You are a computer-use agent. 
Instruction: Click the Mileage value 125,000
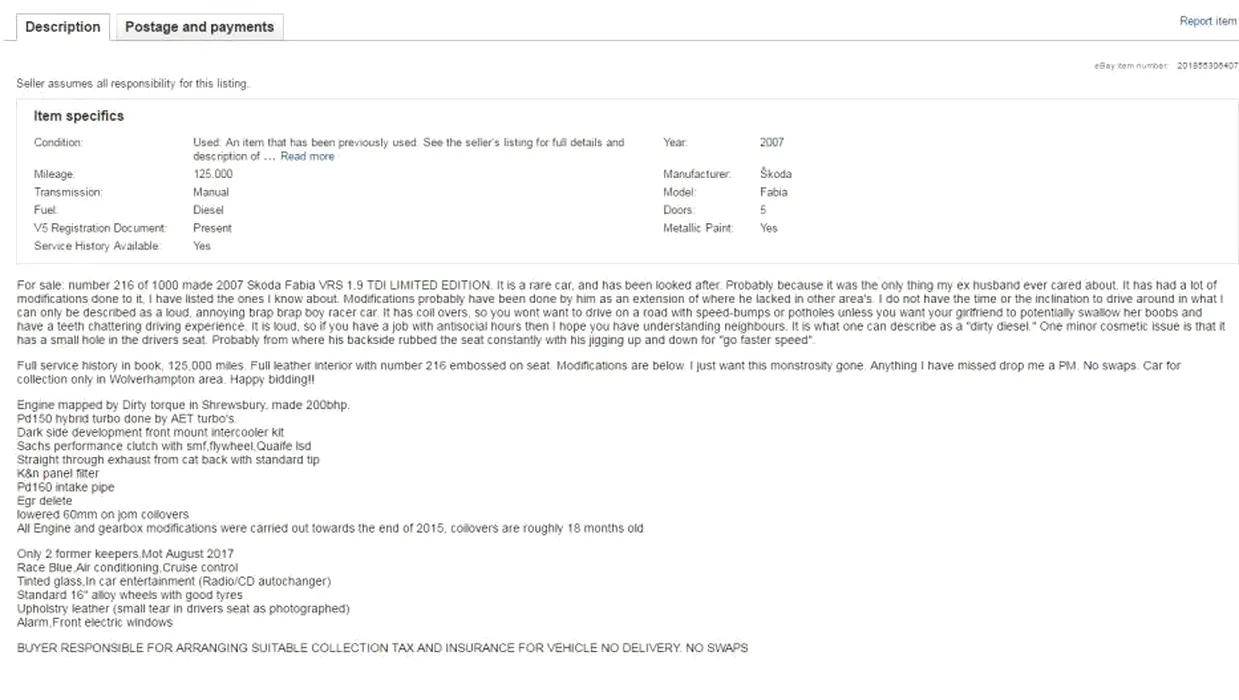click(213, 174)
